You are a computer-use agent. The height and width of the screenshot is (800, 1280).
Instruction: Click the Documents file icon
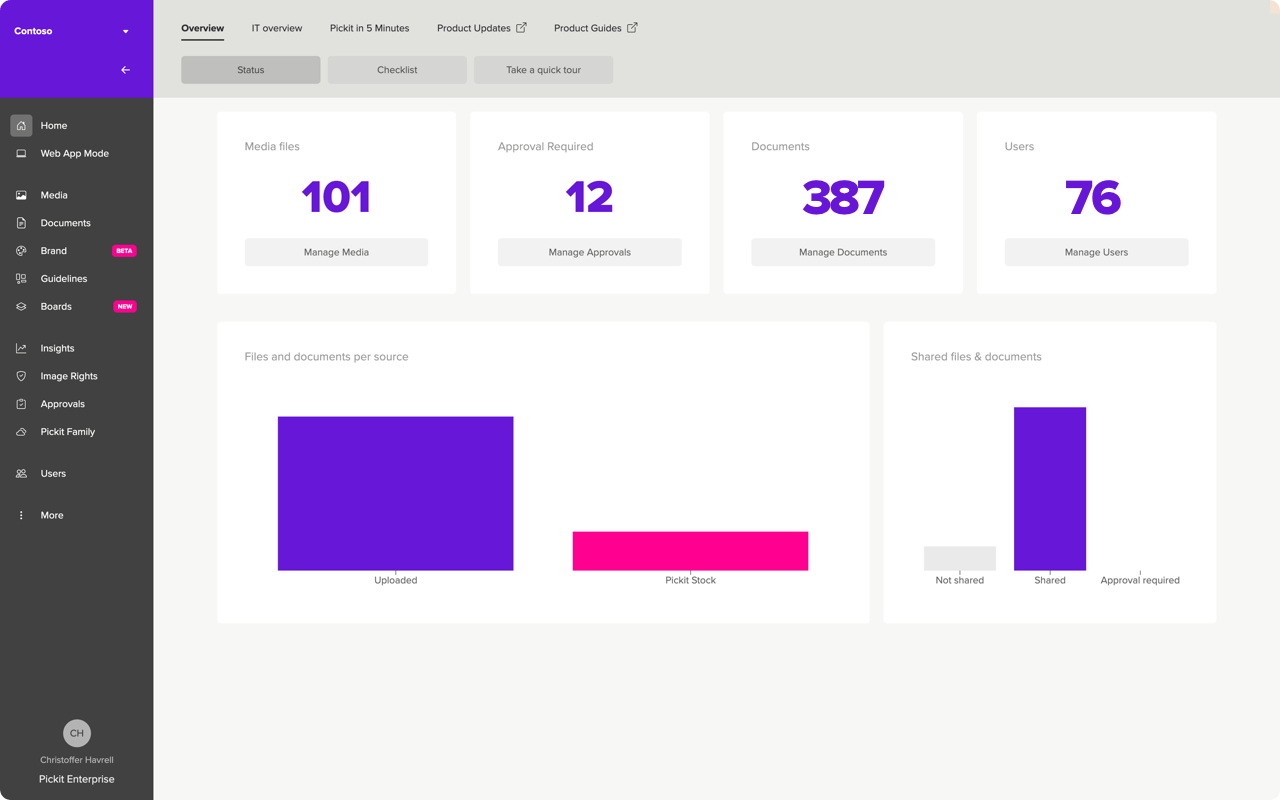(x=21, y=223)
